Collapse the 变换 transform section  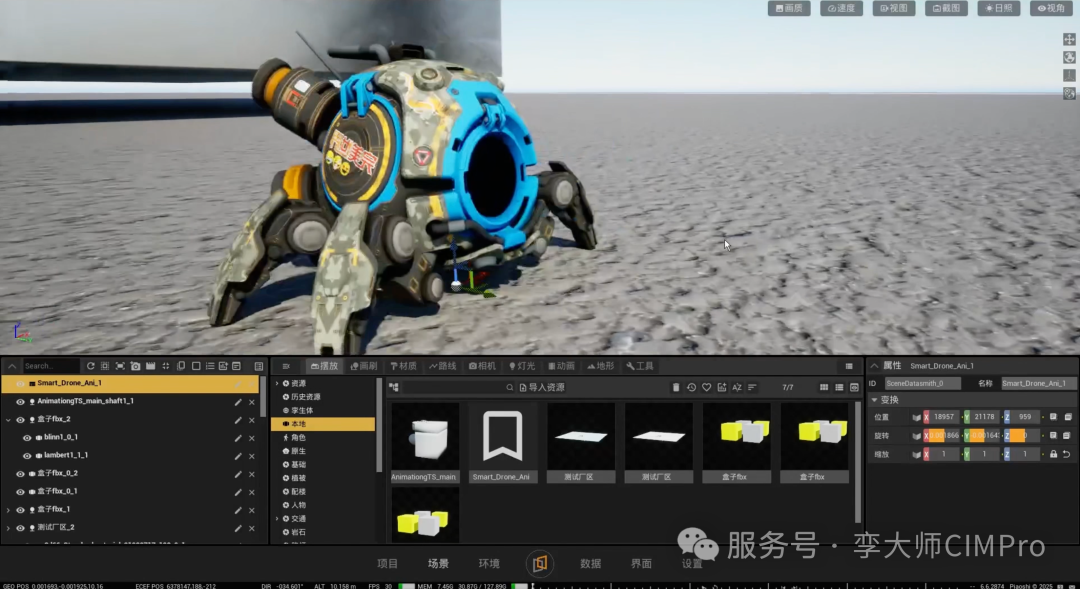[x=874, y=400]
